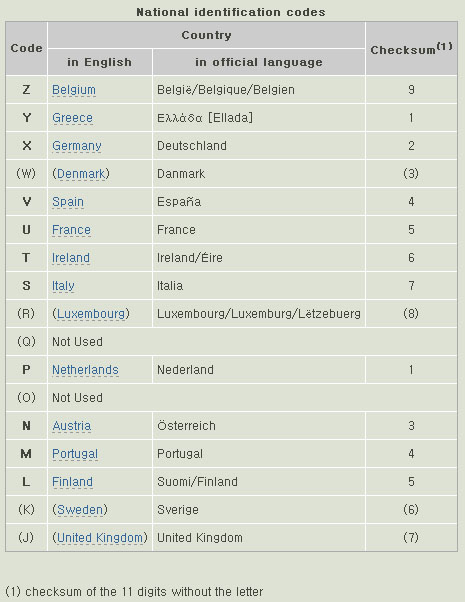Click the Germany hyperlink
The width and height of the screenshot is (465, 602).
[x=77, y=146]
